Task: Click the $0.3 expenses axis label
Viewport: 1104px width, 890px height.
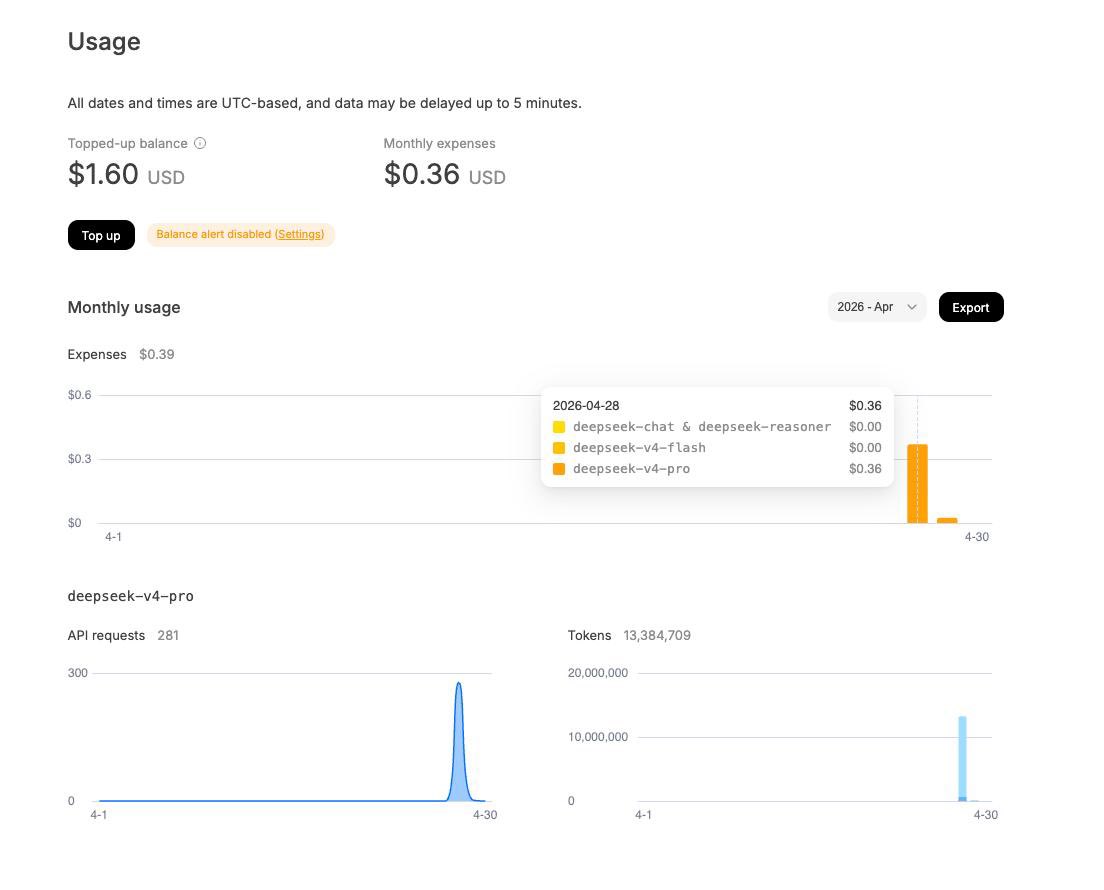Action: click(80, 458)
